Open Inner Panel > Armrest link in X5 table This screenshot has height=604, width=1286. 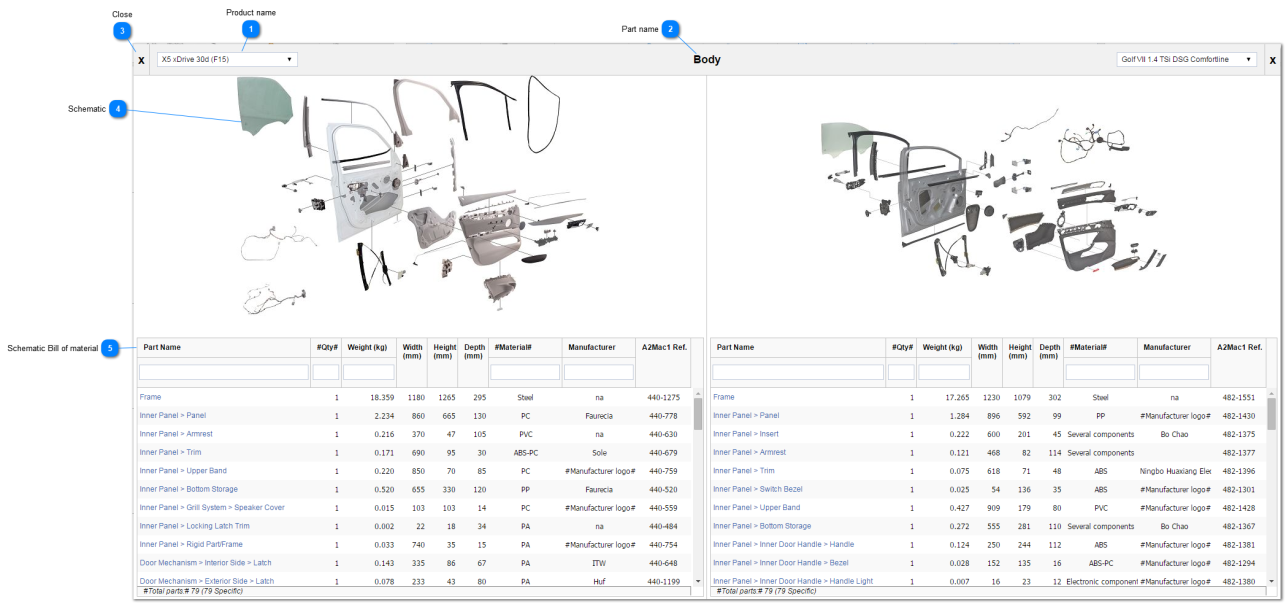176,434
